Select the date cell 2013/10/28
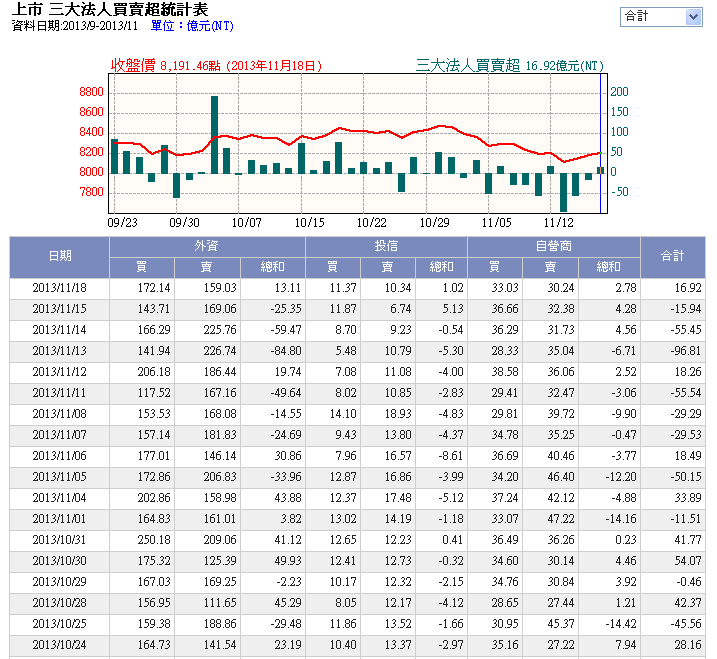This screenshot has height=659, width=717. click(x=59, y=604)
